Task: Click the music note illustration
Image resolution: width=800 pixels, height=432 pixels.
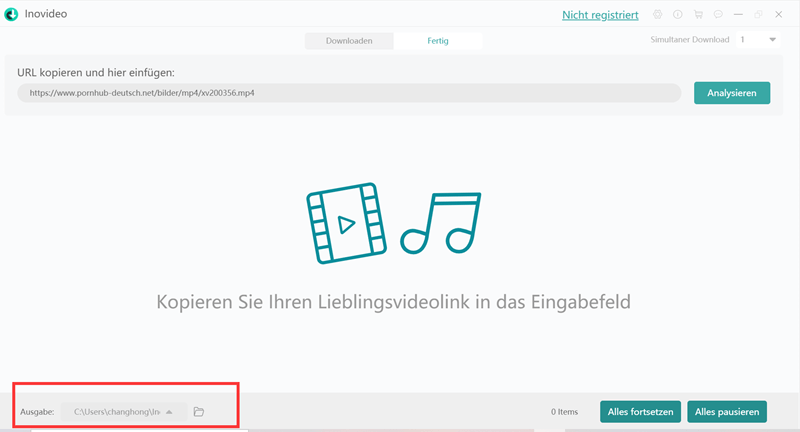Action: pos(441,223)
